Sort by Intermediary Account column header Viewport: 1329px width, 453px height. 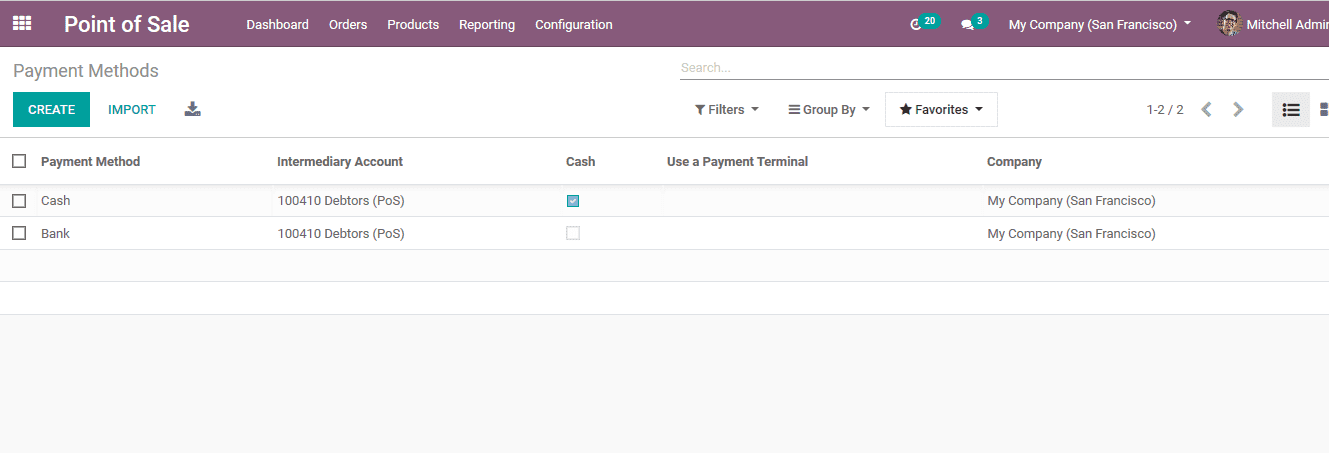(x=340, y=161)
